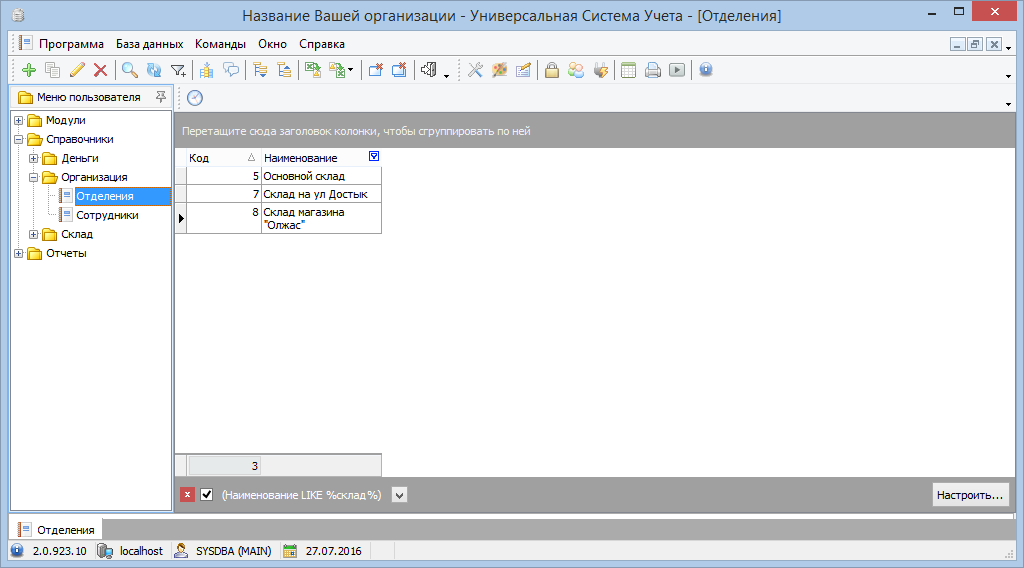Click the clock icon above the grid

click(195, 97)
